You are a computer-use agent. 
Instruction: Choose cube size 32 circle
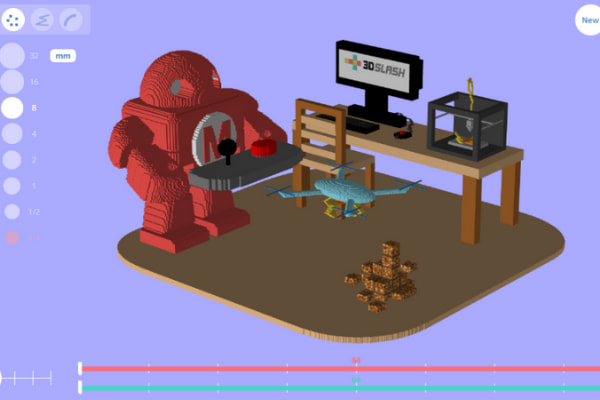click(x=12, y=56)
